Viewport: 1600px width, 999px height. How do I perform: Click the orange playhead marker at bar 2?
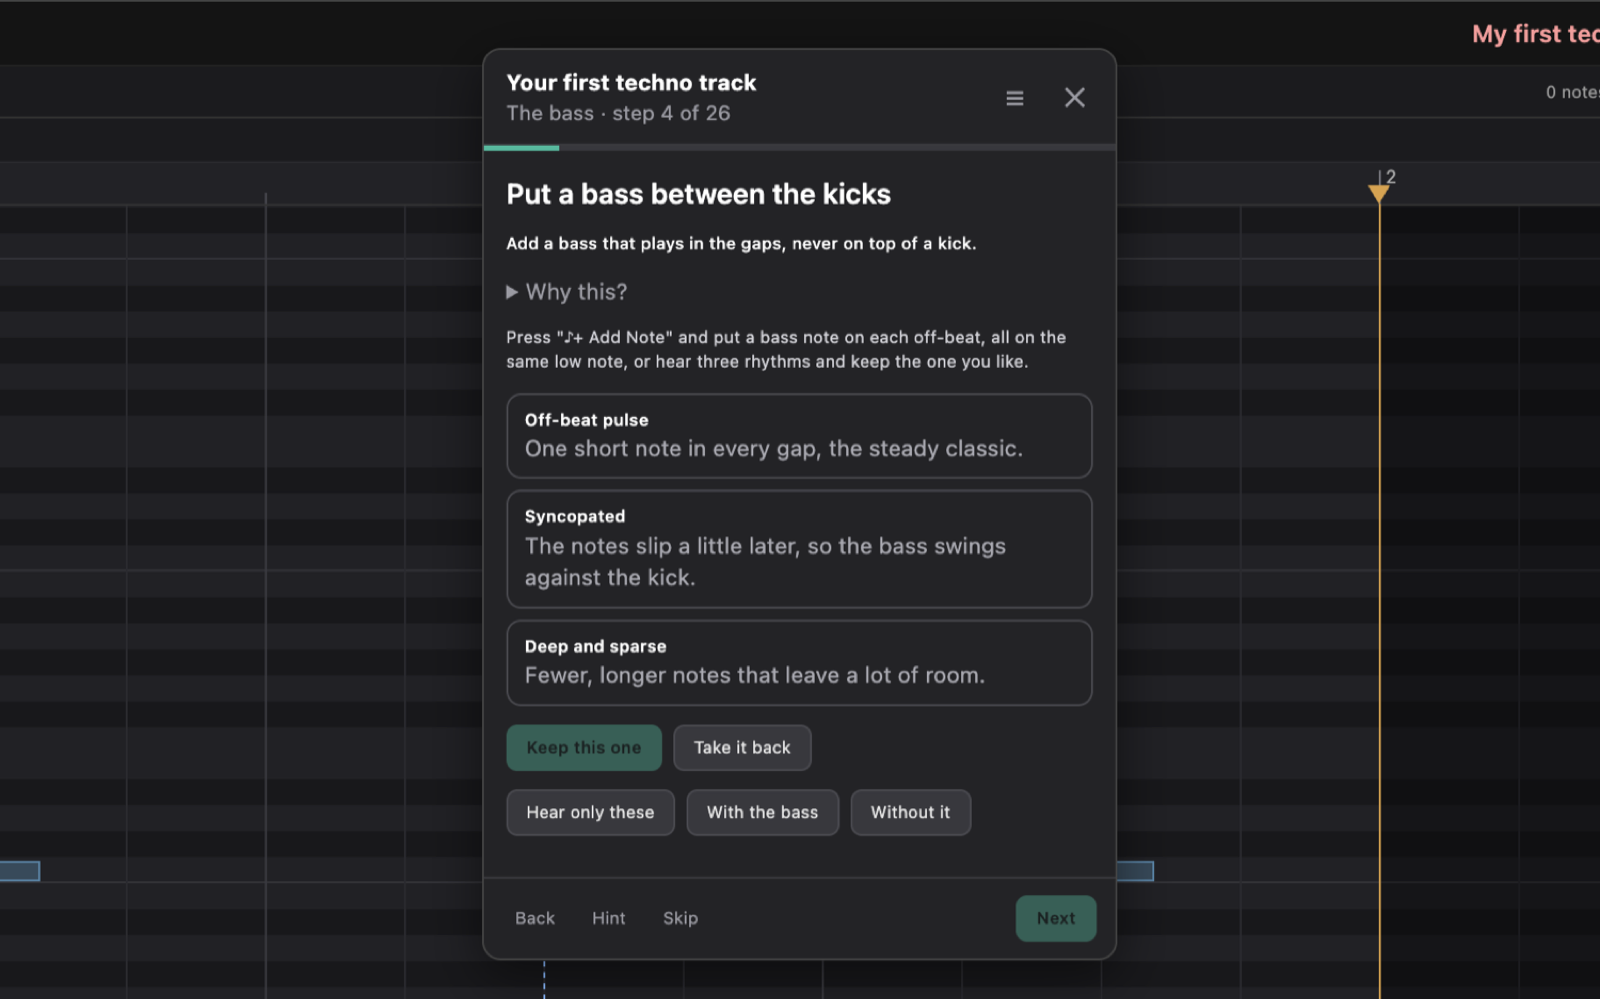(1379, 192)
